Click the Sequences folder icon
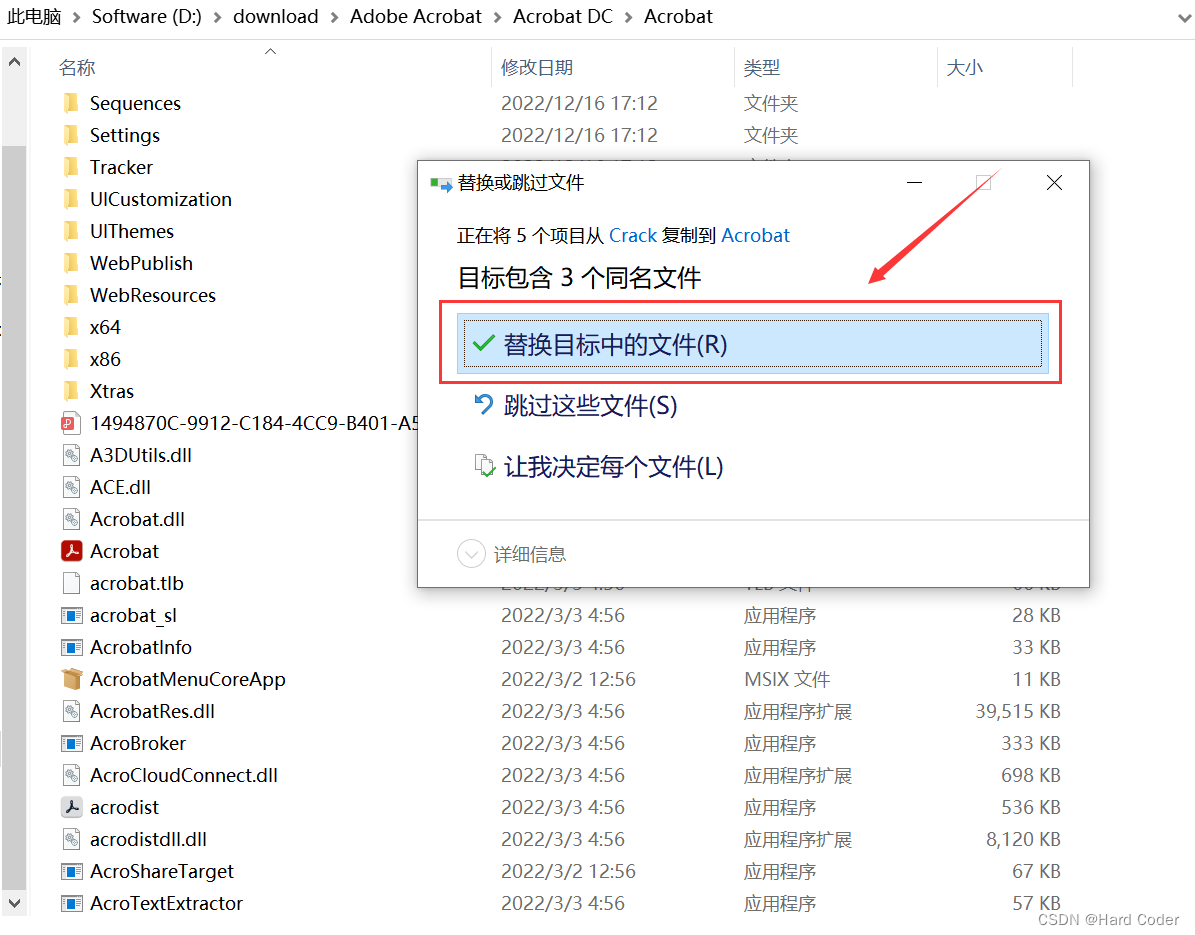This screenshot has height=935, width=1195. 71,103
